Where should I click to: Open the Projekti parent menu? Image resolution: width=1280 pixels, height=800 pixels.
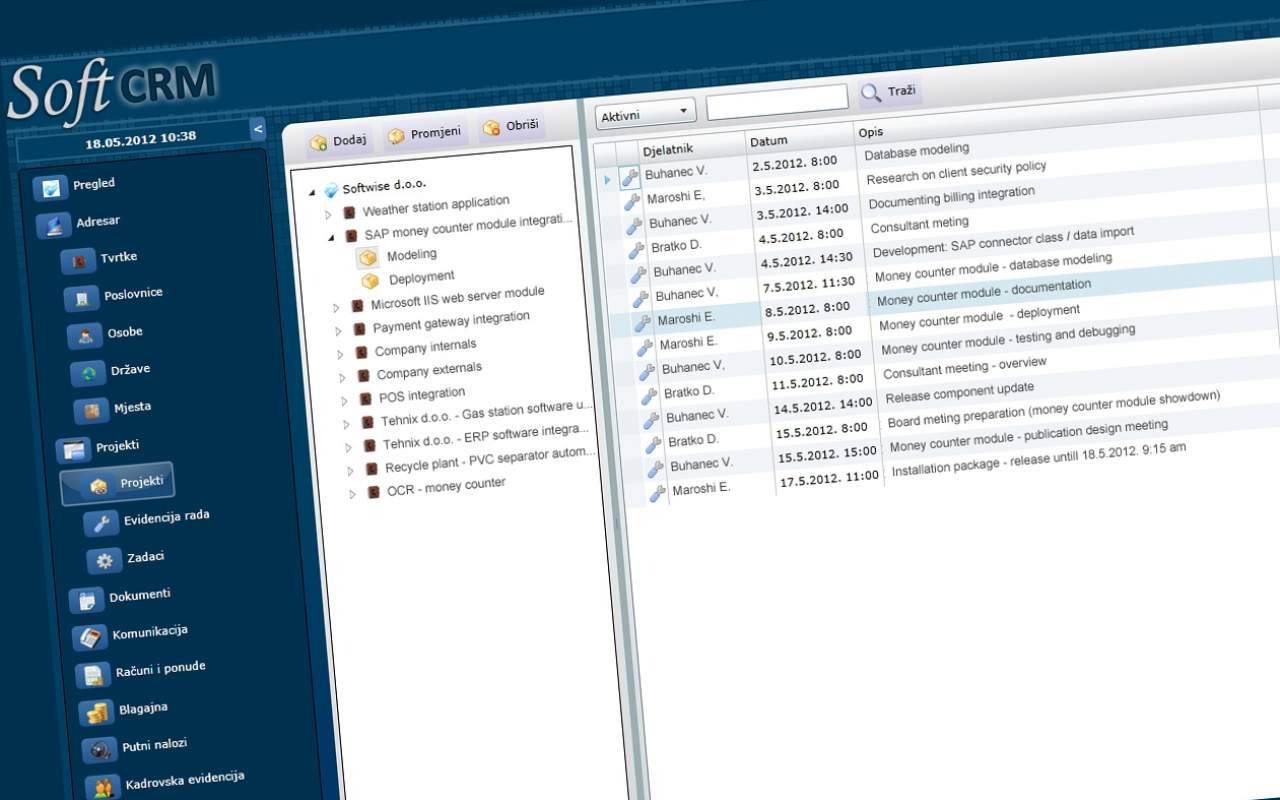(x=98, y=448)
